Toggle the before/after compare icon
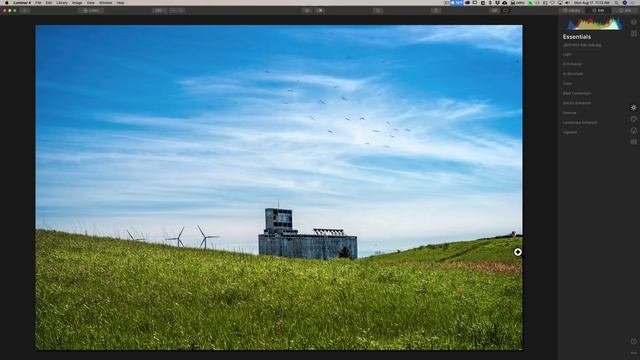This screenshot has width=640, height=360. 320,11
